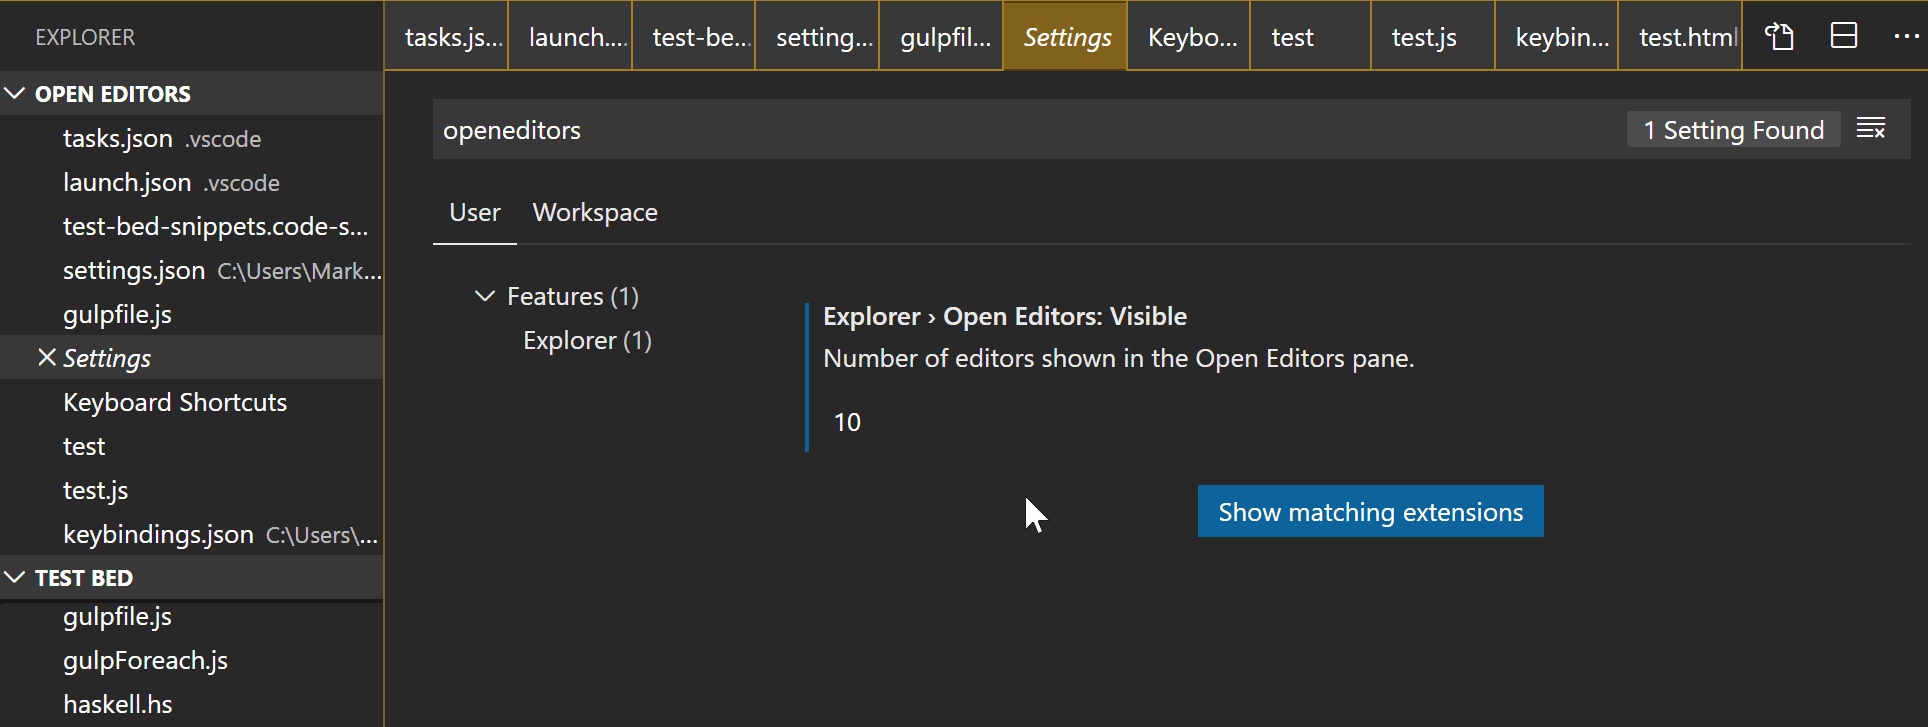Collapse the Test Bed folder section

[16, 578]
